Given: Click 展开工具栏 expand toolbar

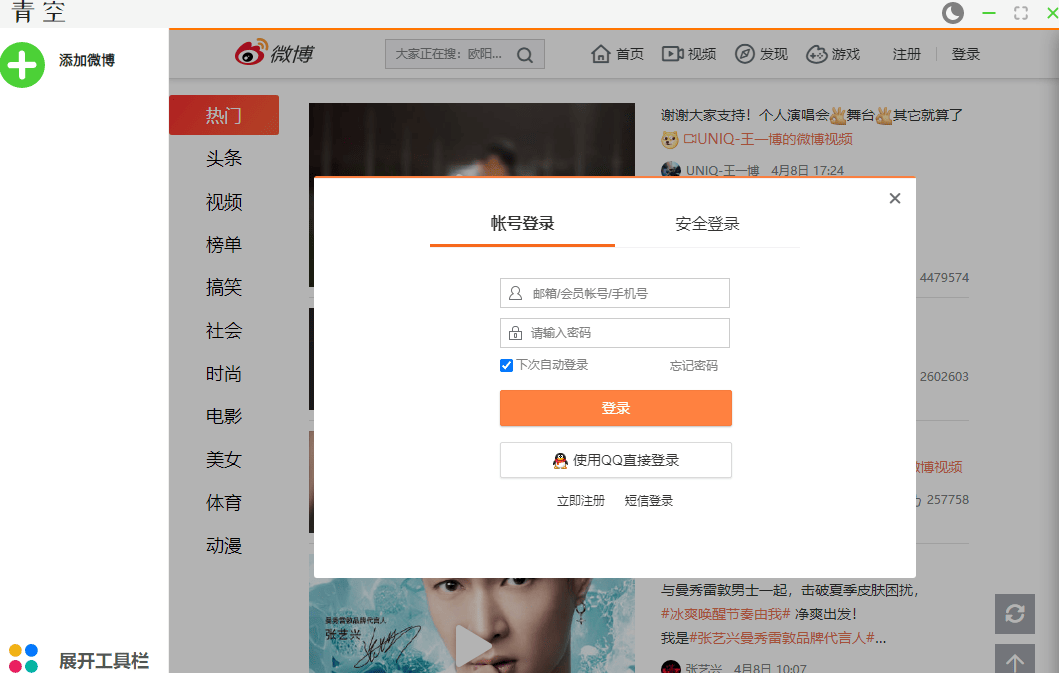Looking at the screenshot, I should [x=104, y=660].
